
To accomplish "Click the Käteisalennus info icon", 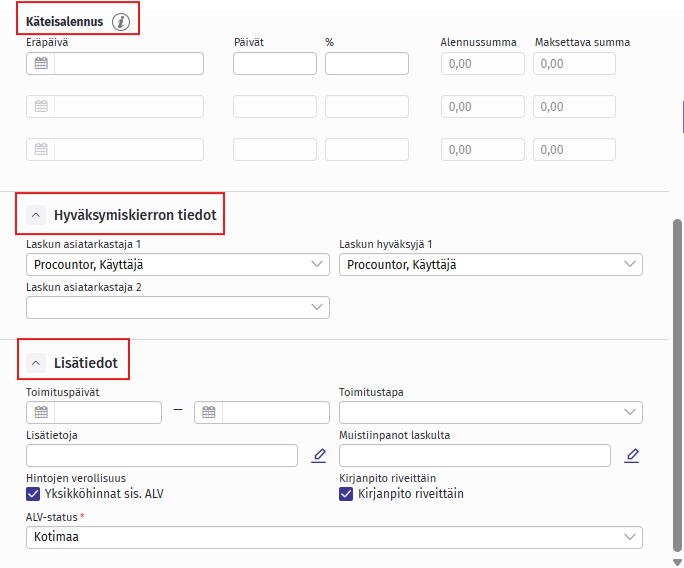I will pyautogui.click(x=121, y=21).
